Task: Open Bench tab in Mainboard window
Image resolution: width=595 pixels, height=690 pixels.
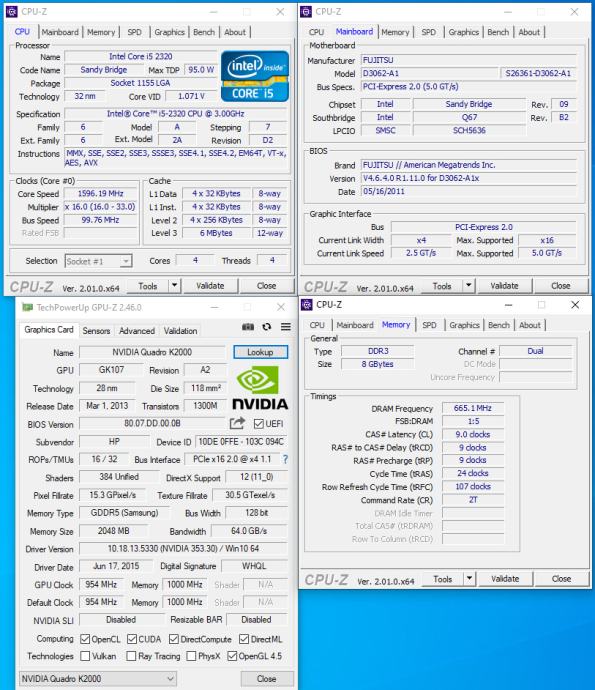Action: pyautogui.click(x=498, y=32)
